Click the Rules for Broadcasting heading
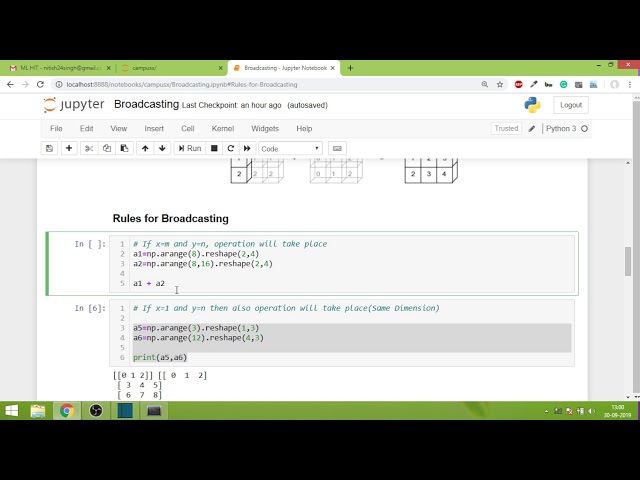Image resolution: width=640 pixels, height=480 pixels. tap(171, 218)
